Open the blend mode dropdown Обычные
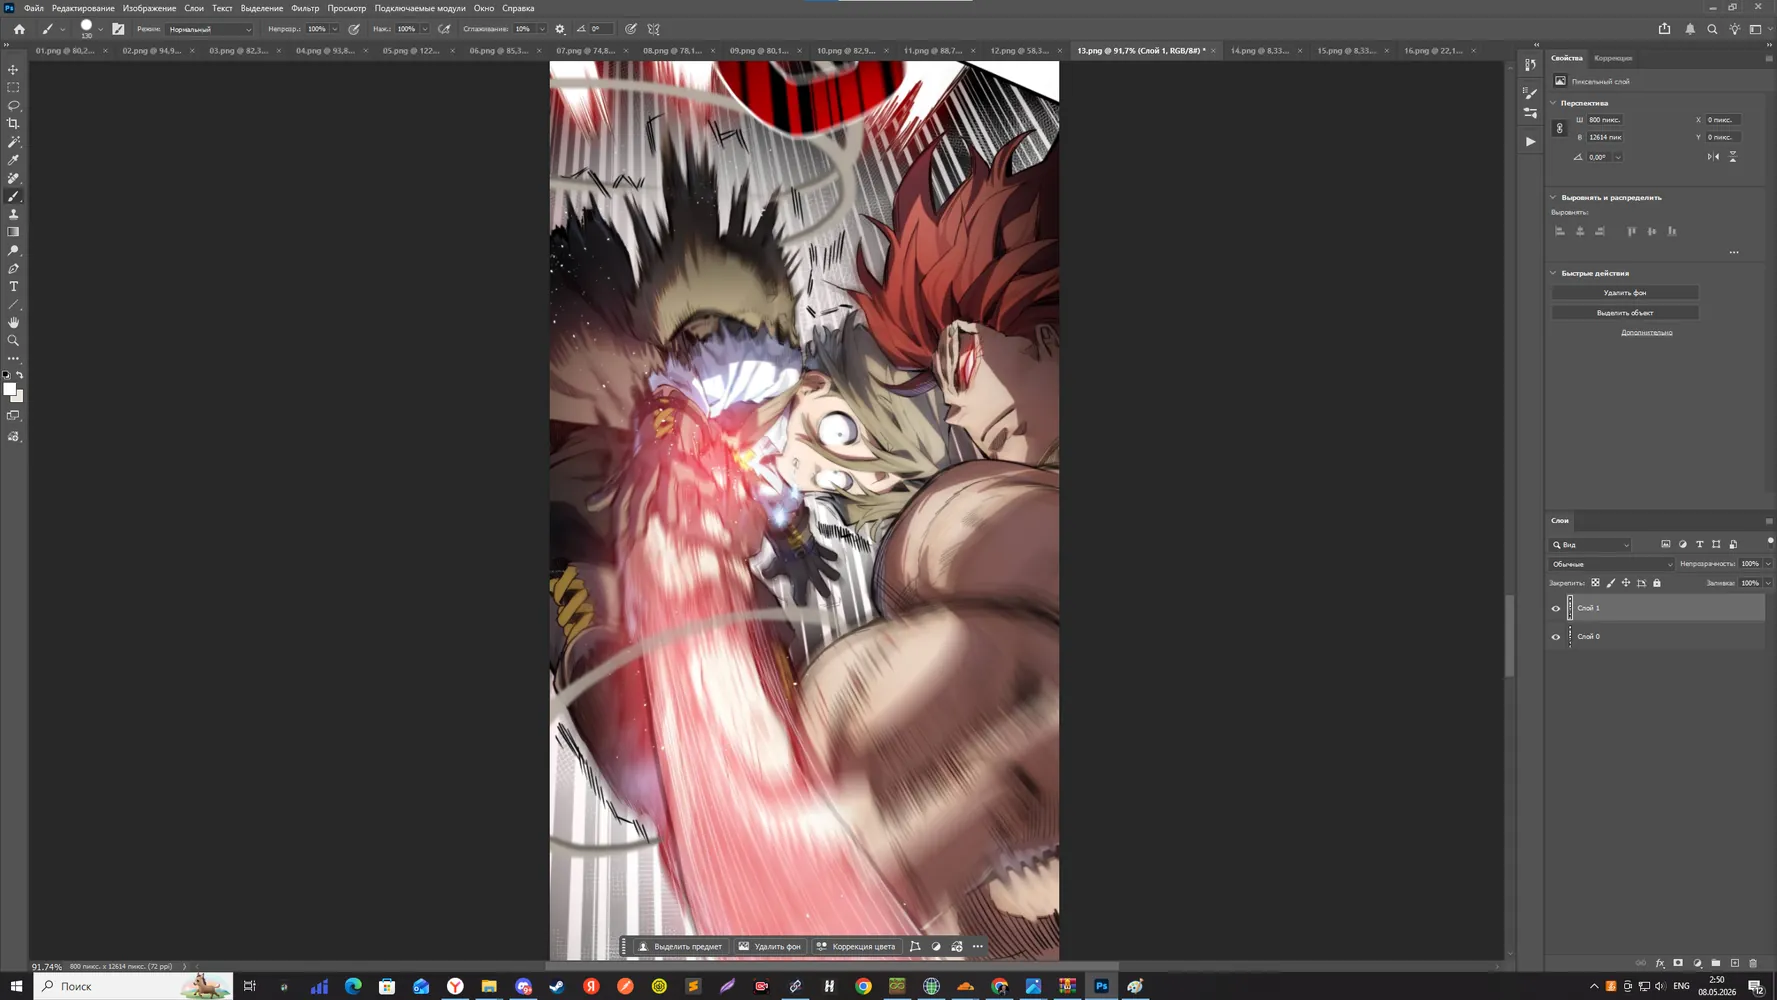This screenshot has height=1000, width=1777. pyautogui.click(x=1611, y=564)
